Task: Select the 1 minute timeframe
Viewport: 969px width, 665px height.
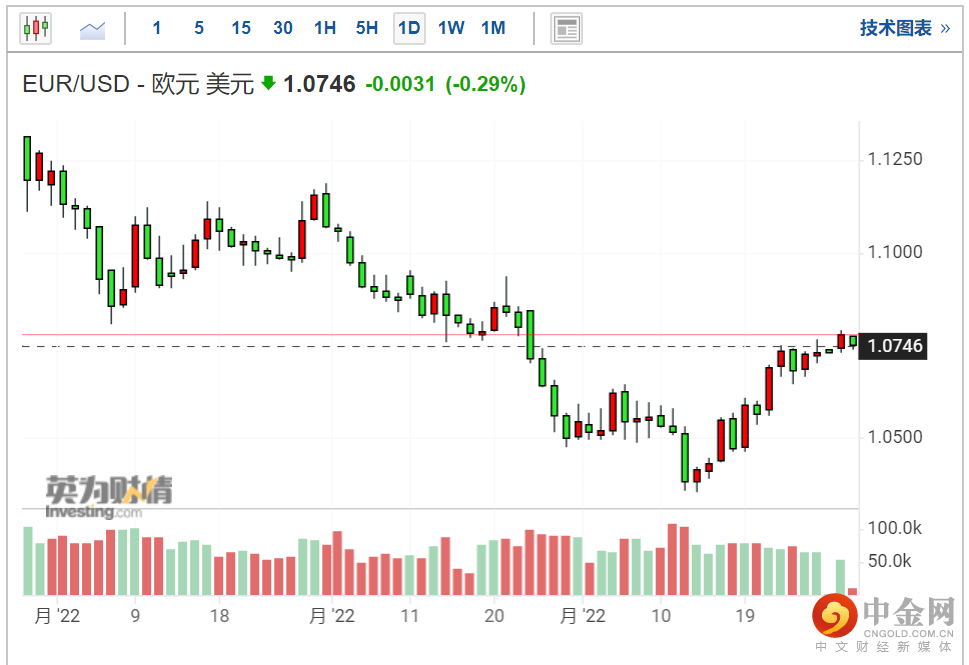Action: click(x=157, y=28)
